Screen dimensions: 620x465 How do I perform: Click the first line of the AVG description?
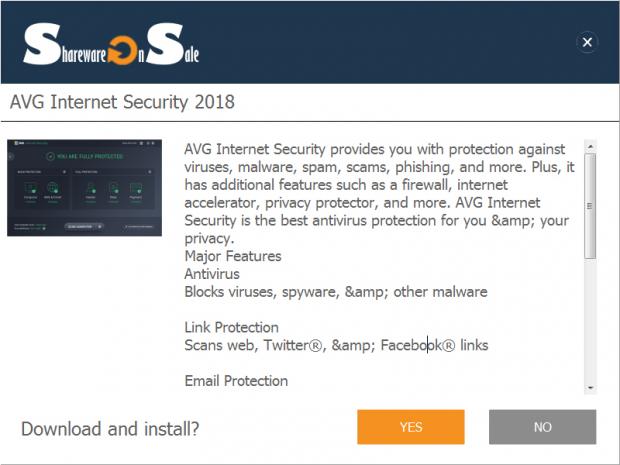[x=375, y=149]
